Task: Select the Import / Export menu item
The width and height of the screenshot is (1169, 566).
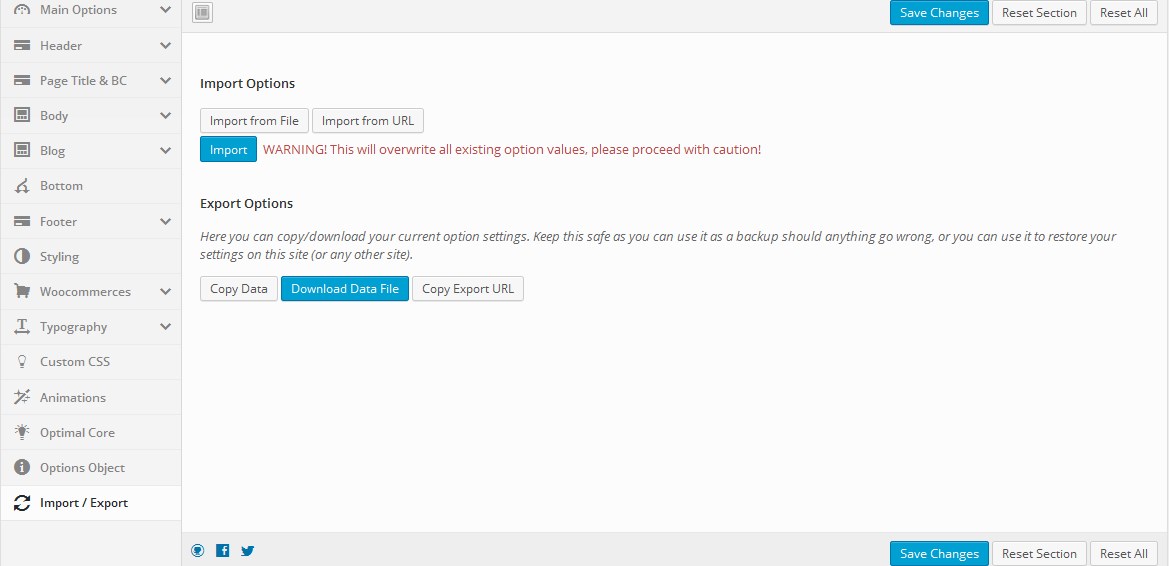Action: (x=84, y=503)
